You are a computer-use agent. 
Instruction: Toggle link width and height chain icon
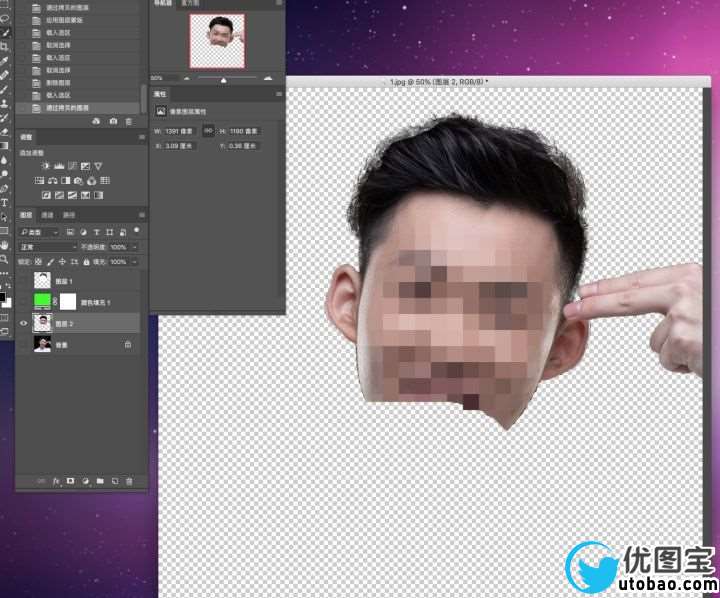(208, 131)
